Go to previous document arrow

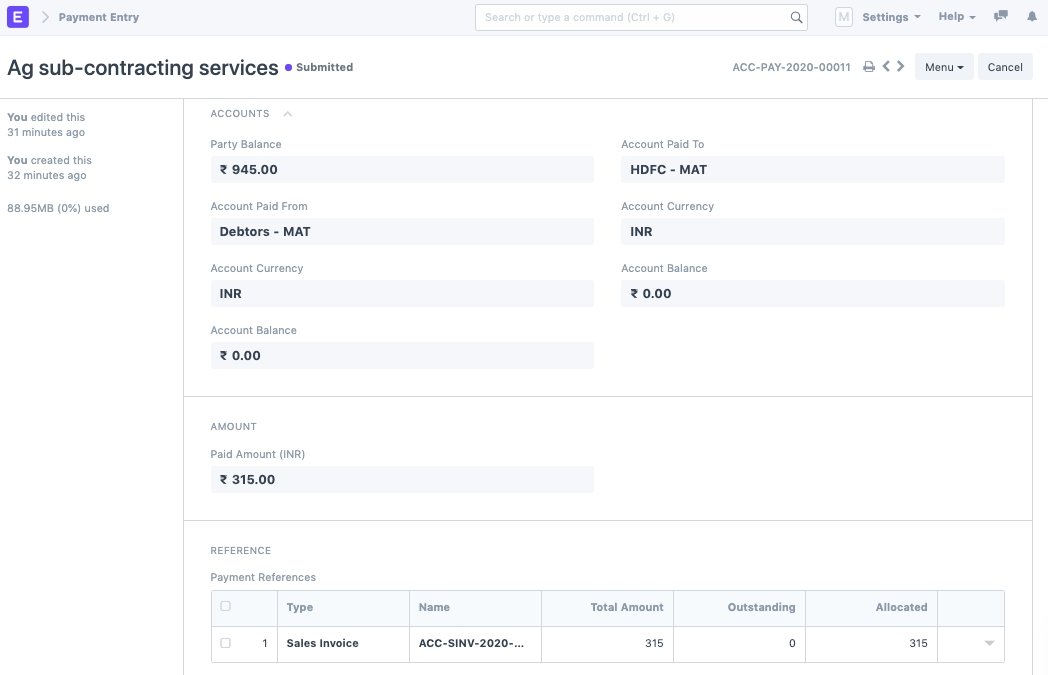click(x=886, y=67)
